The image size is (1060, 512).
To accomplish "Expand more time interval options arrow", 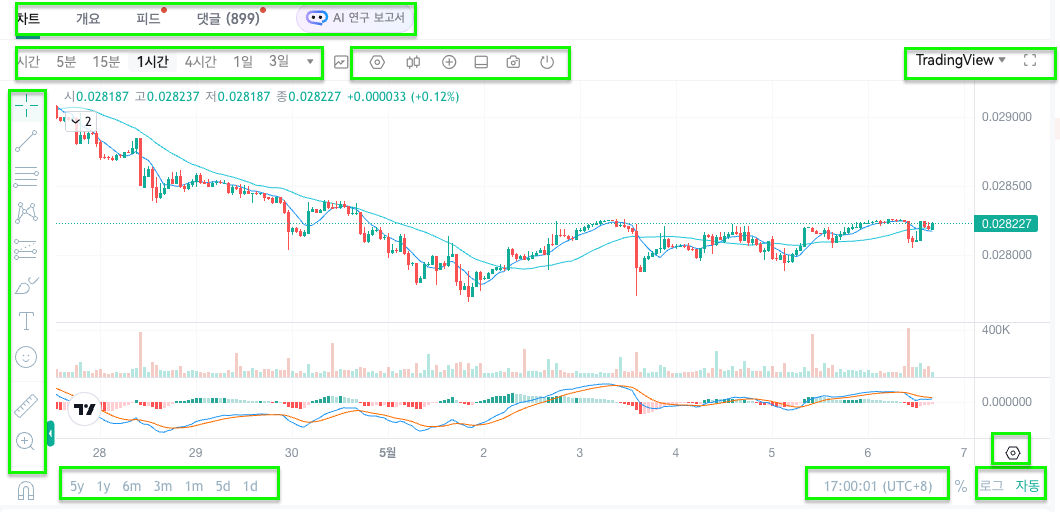I will (x=310, y=62).
